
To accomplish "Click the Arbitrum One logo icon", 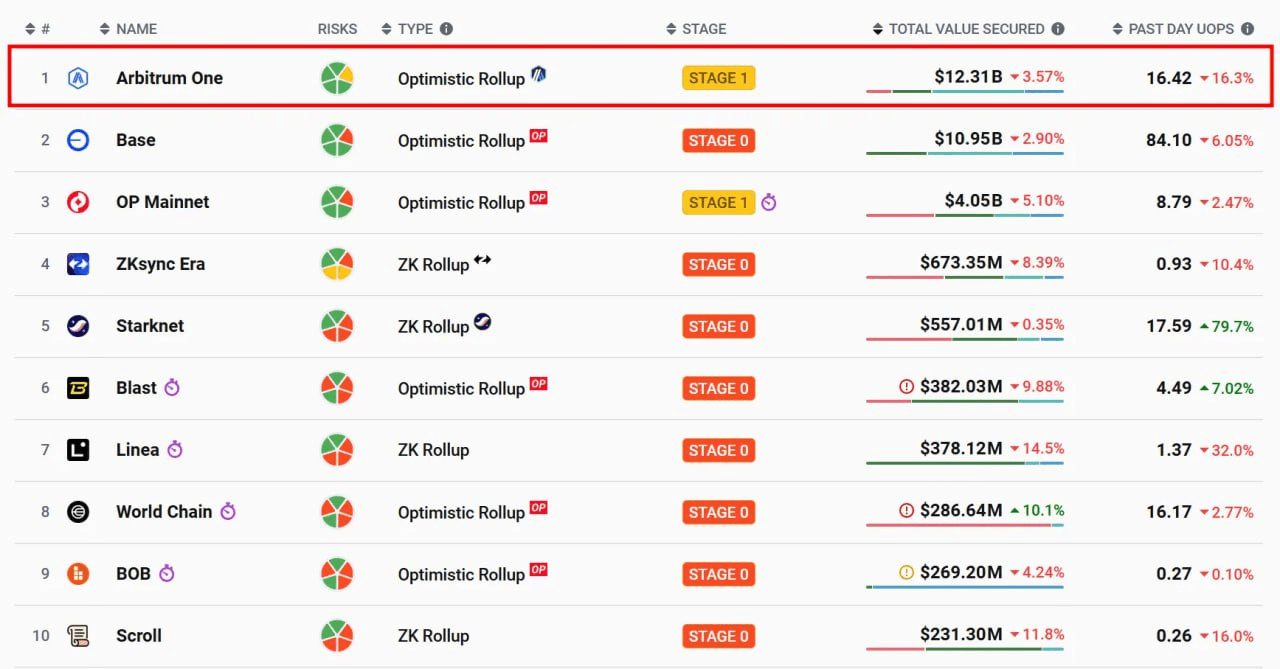I will (78, 77).
